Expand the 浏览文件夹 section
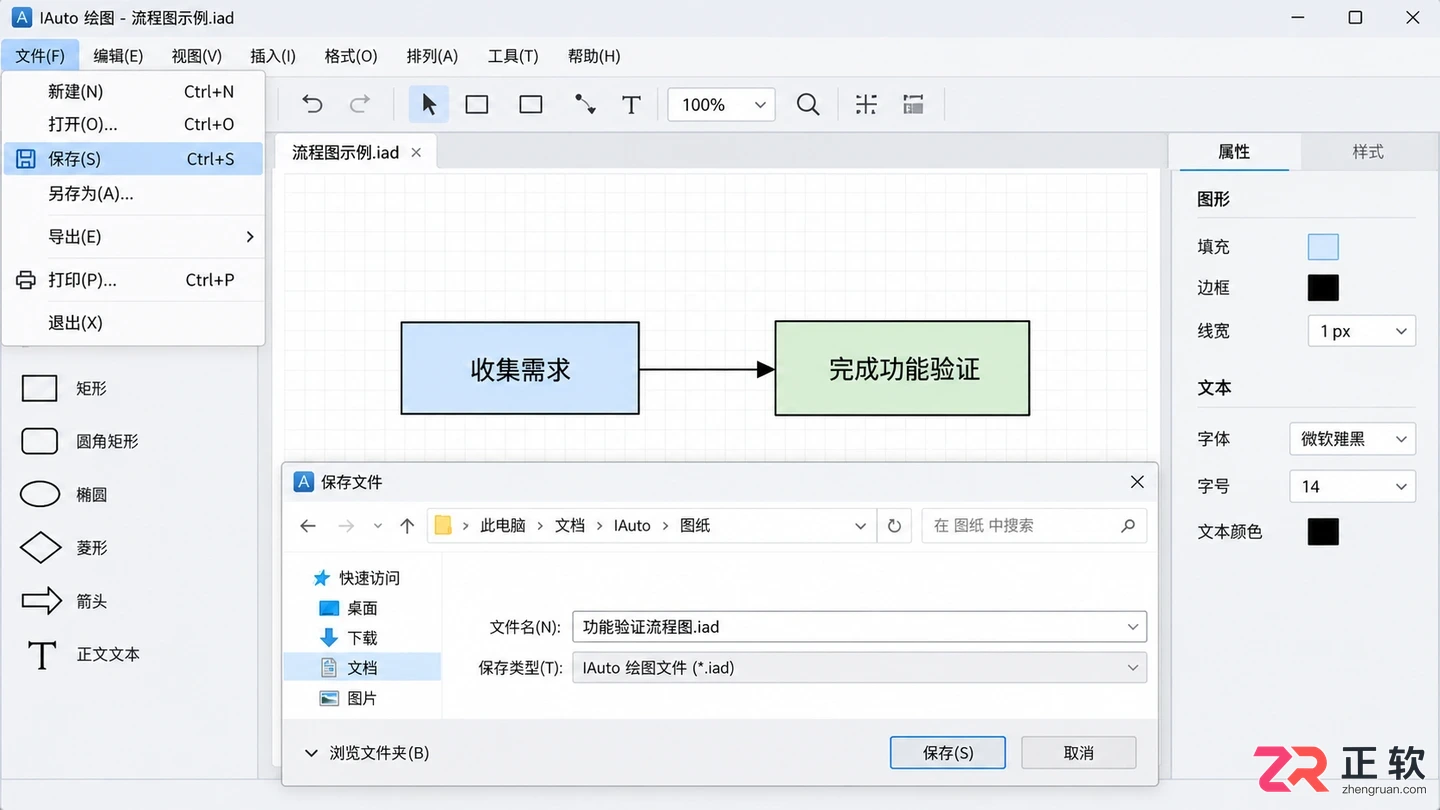Screen dimensions: 1440x810 tap(367, 753)
